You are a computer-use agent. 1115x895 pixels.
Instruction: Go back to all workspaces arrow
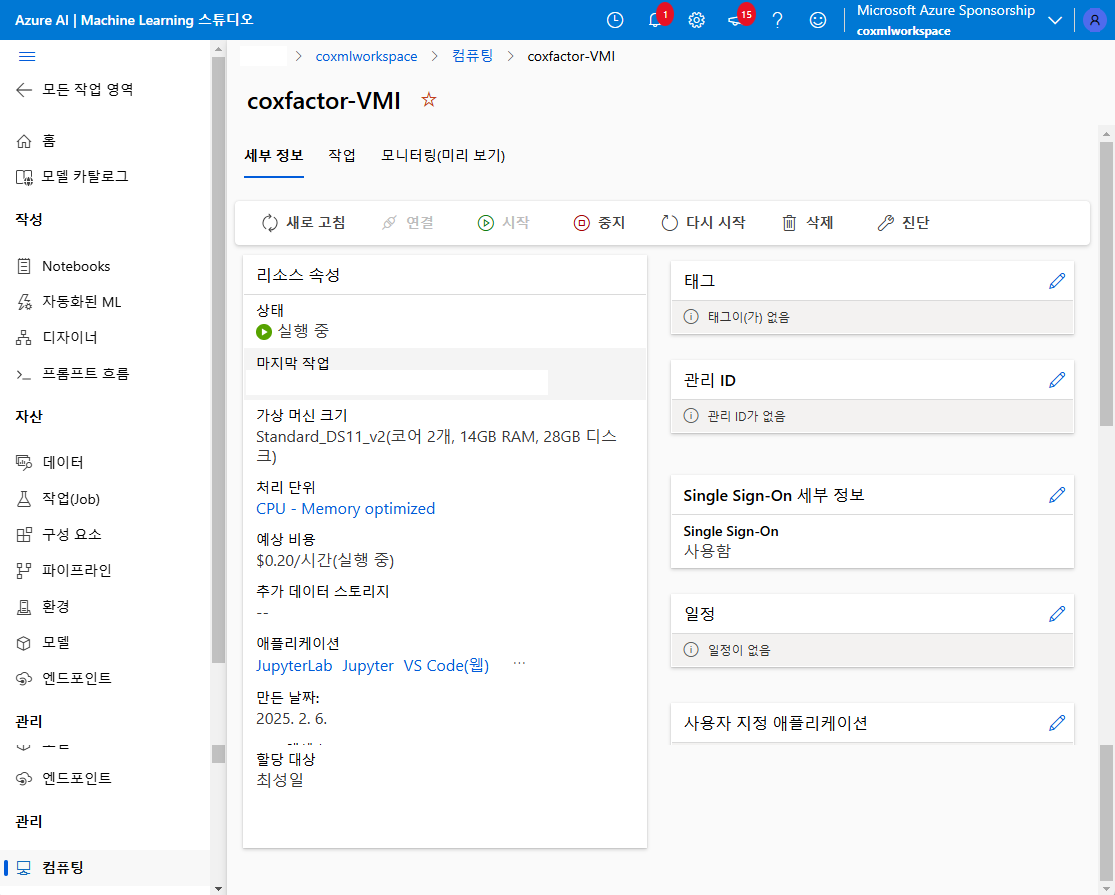click(24, 90)
